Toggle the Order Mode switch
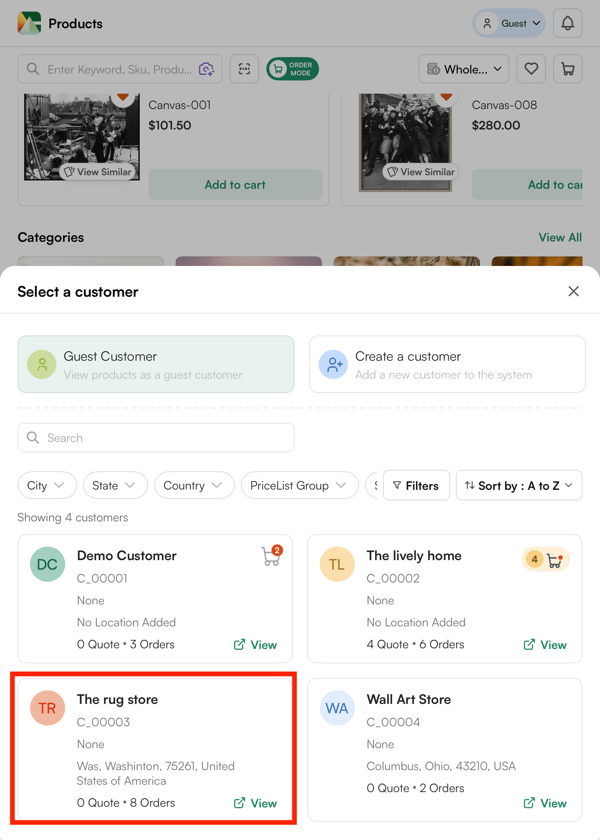This screenshot has width=600, height=840. (292, 69)
